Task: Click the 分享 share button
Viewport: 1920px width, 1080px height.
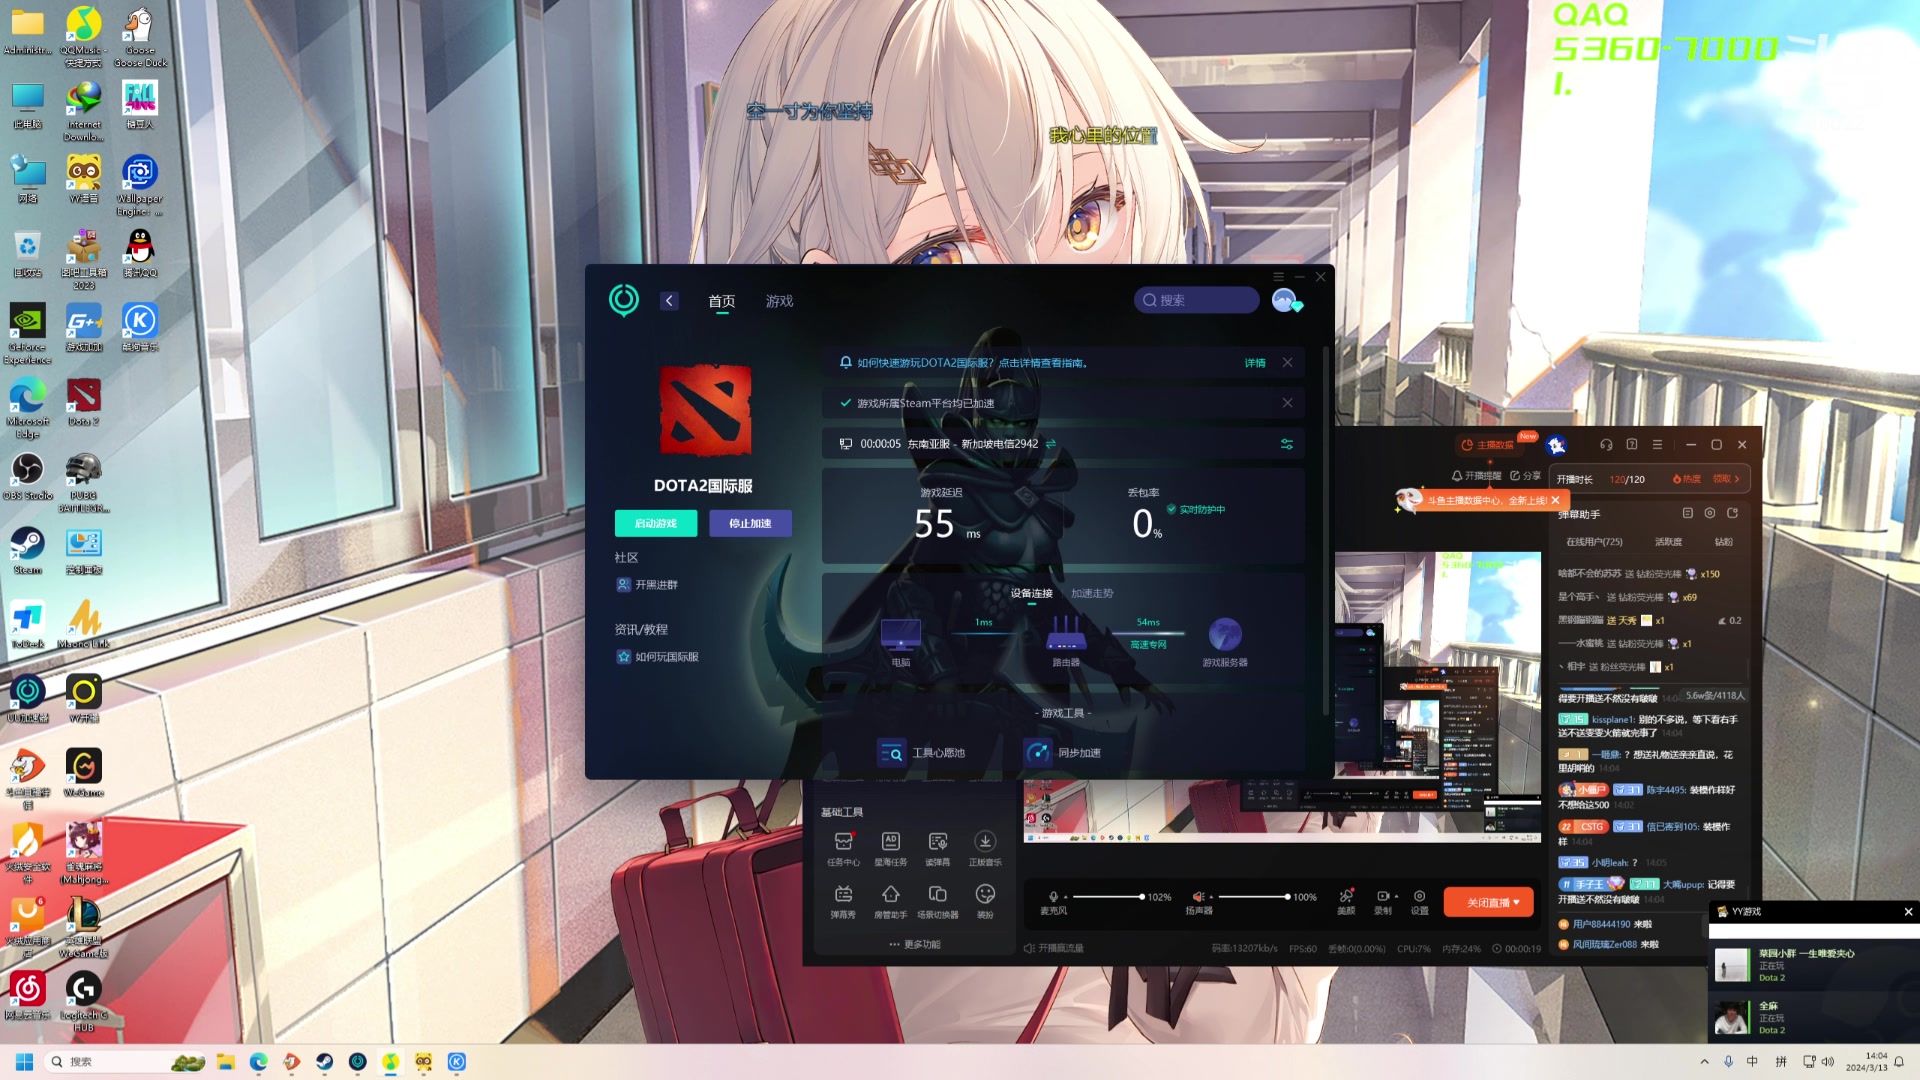Action: [1525, 476]
